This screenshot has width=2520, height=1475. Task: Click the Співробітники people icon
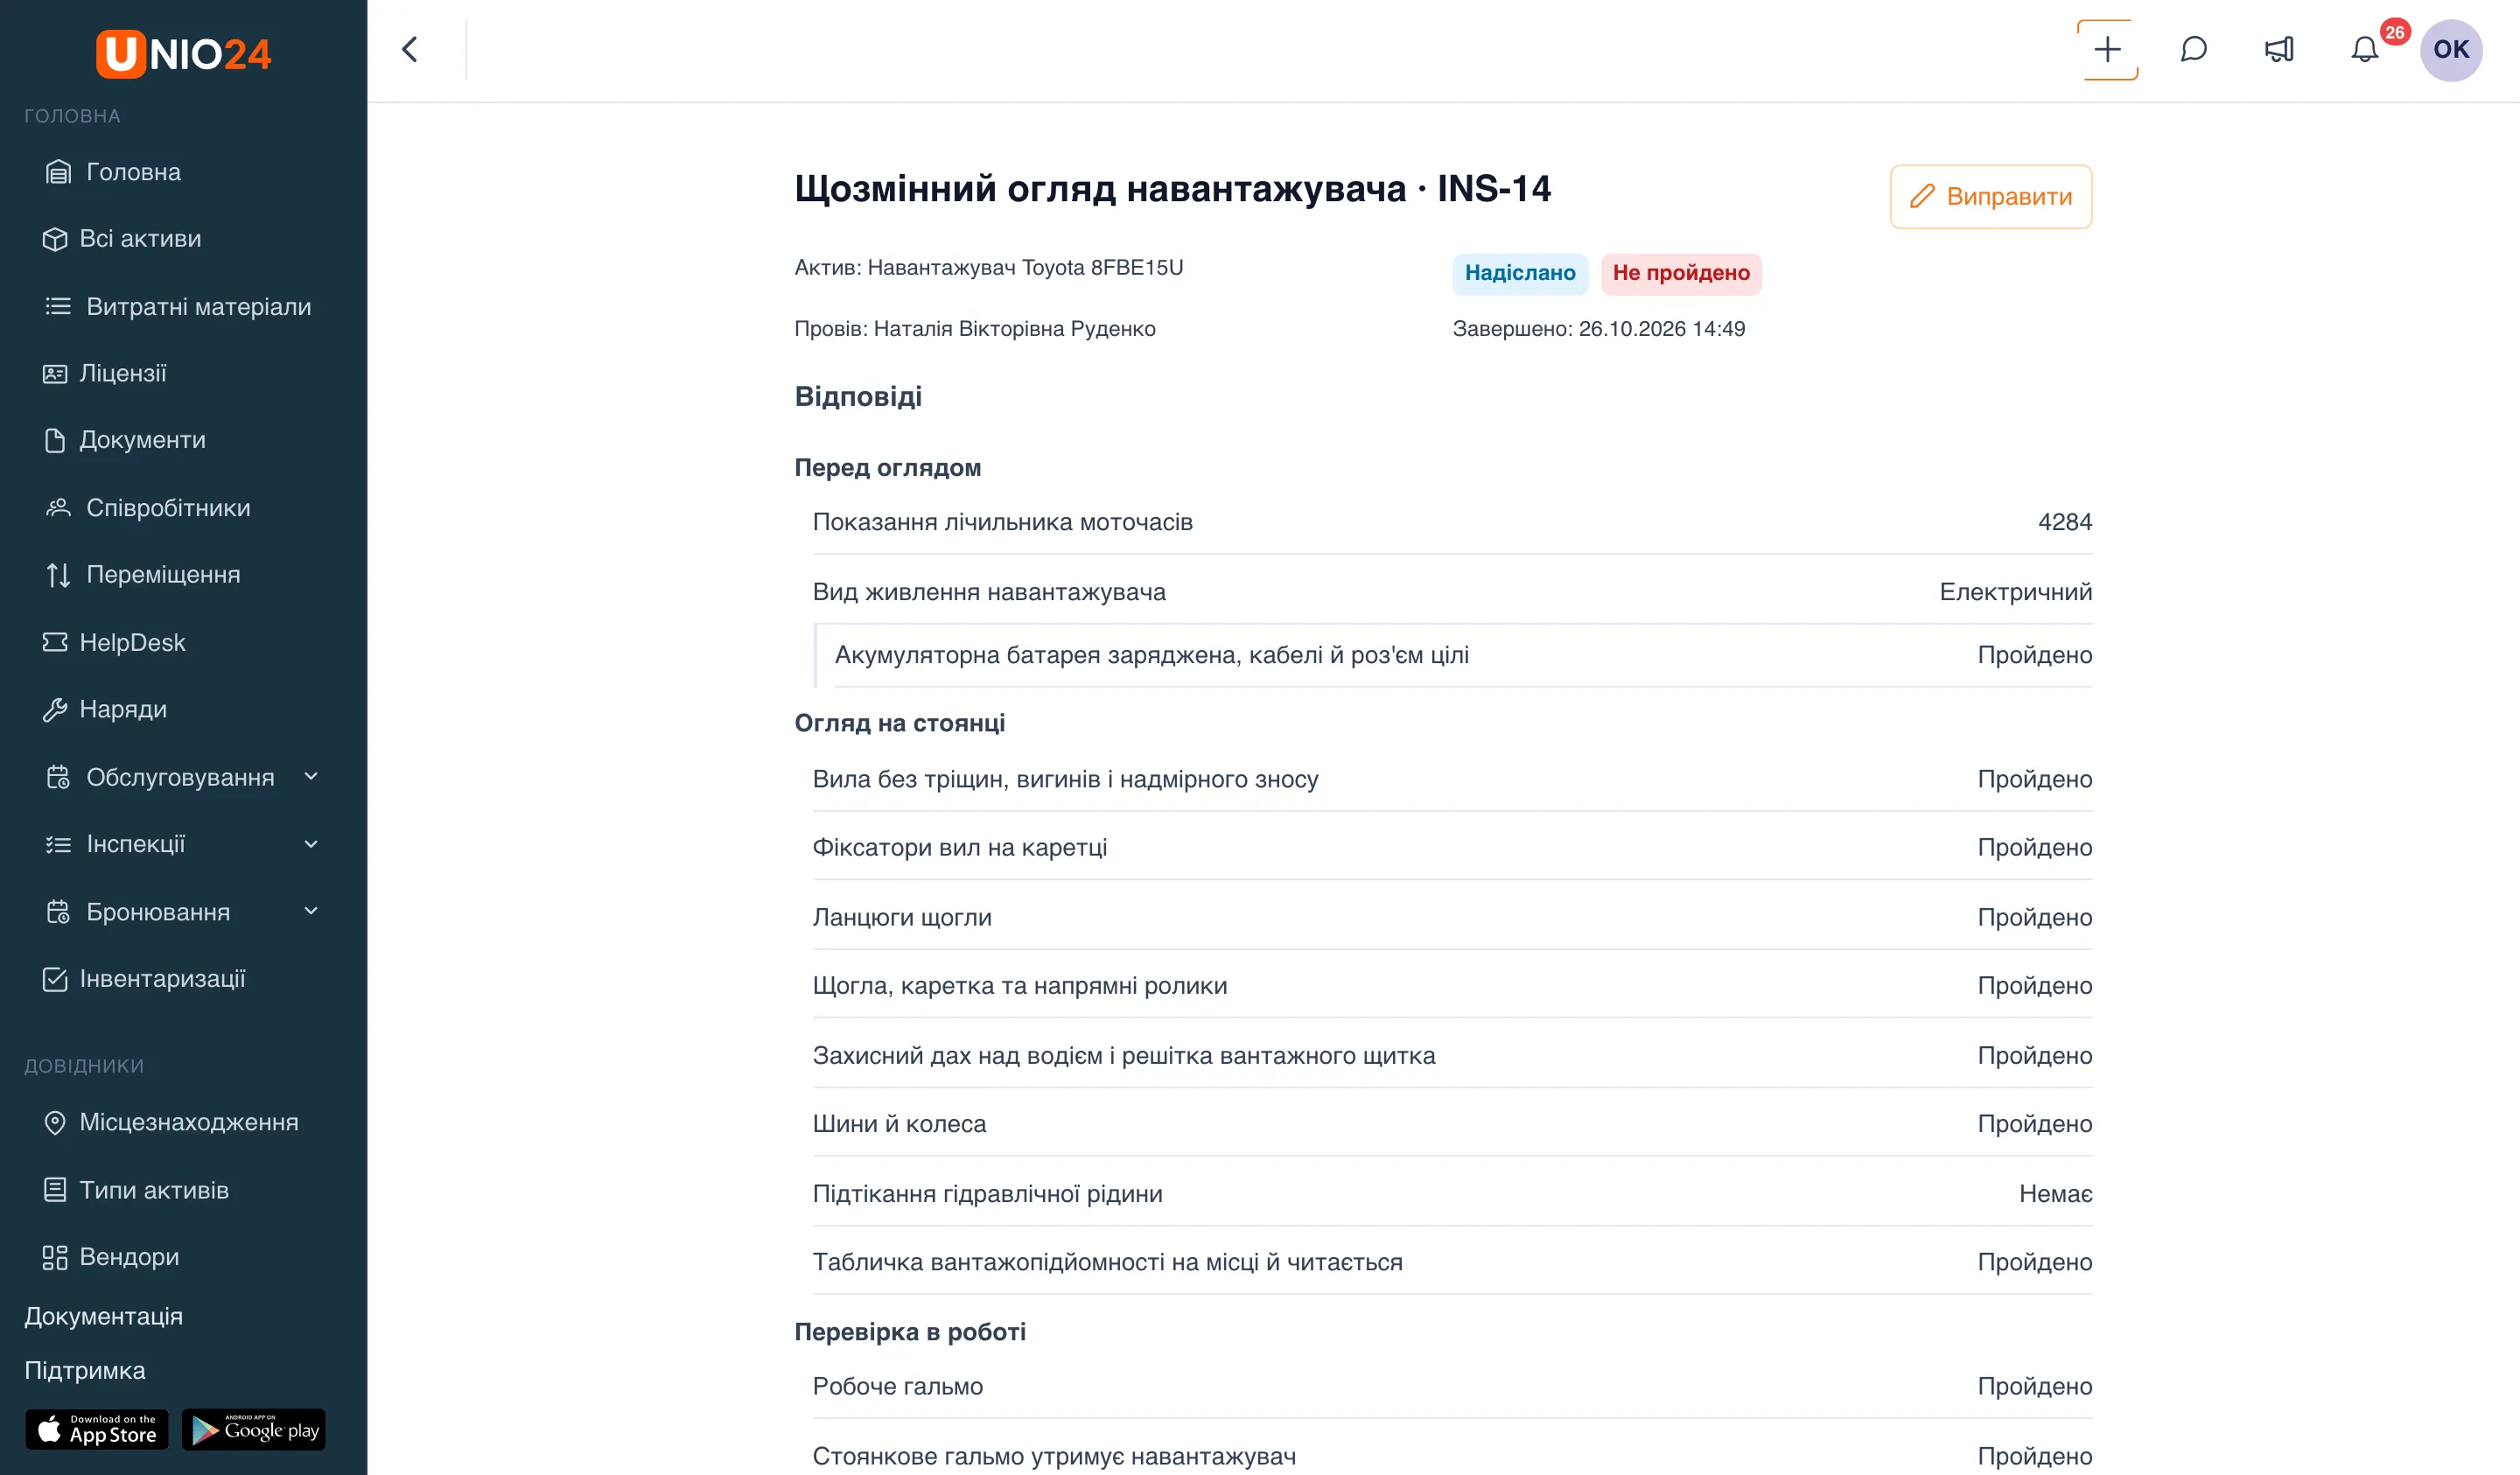coord(58,508)
